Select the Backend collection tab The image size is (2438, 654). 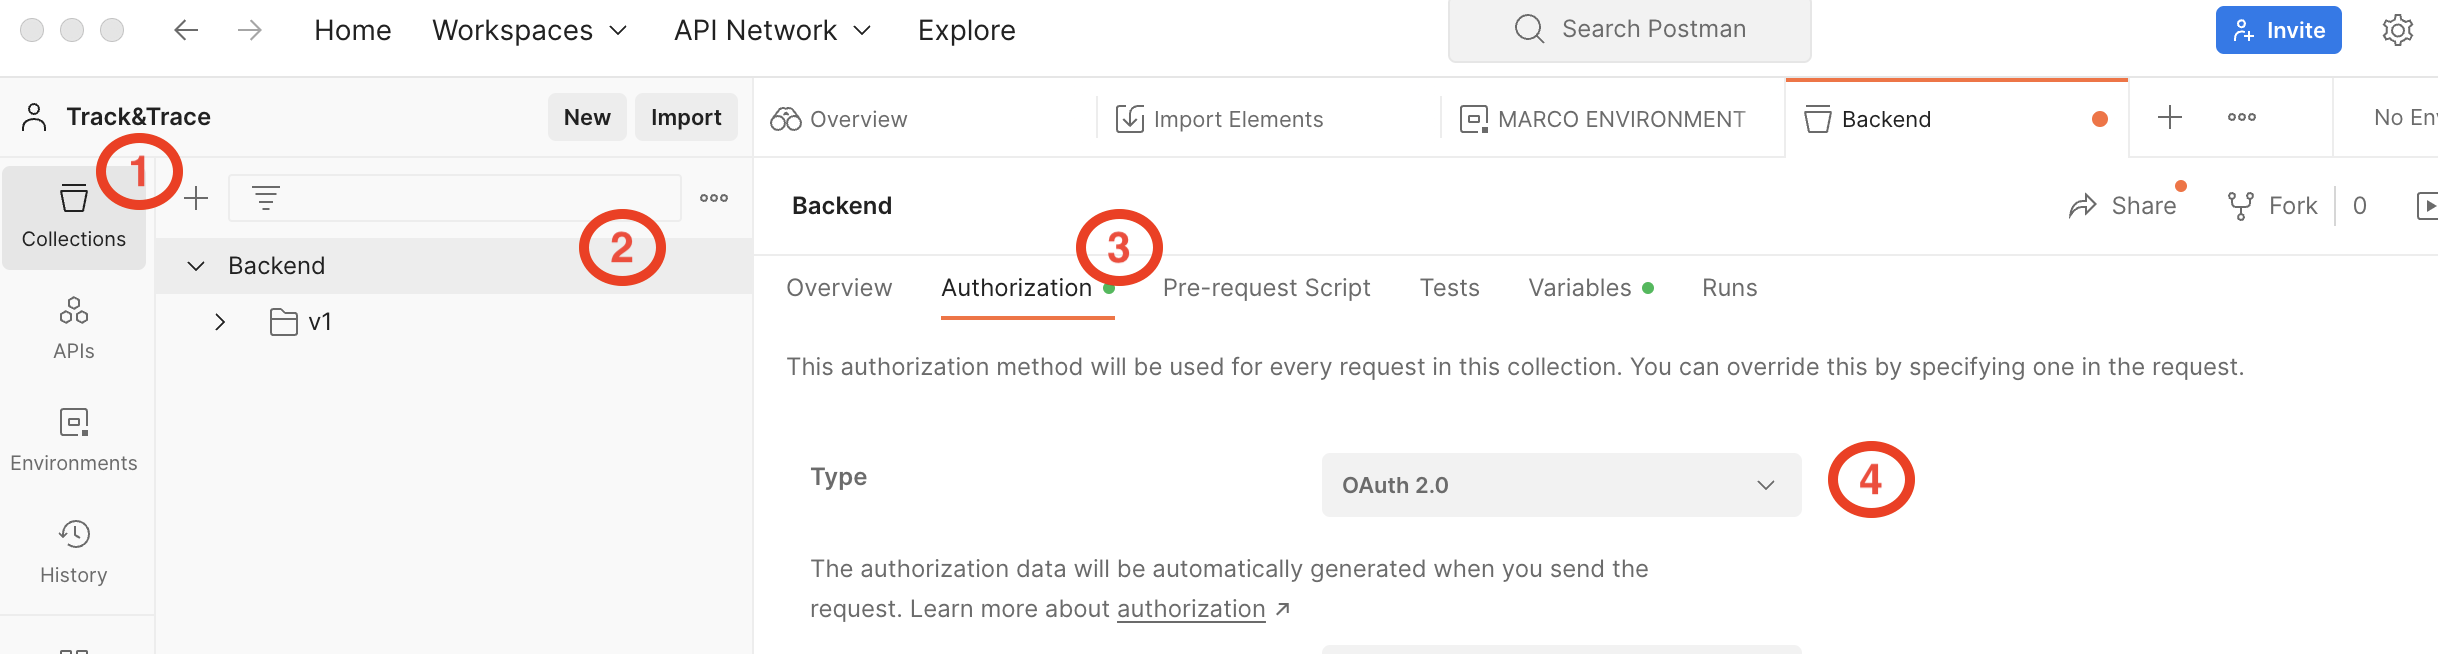click(x=1957, y=119)
